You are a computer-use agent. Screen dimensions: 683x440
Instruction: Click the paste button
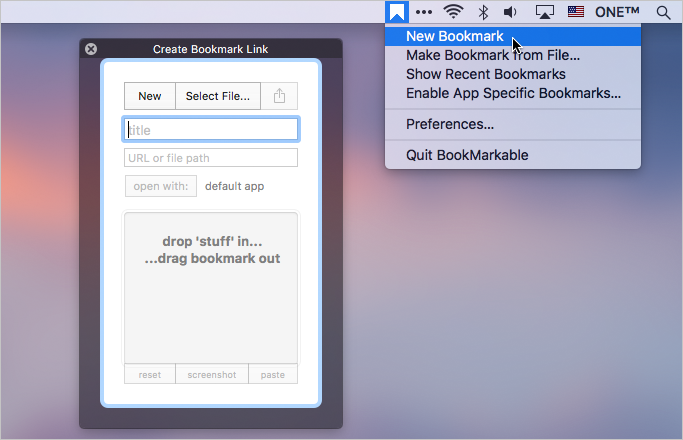[273, 374]
